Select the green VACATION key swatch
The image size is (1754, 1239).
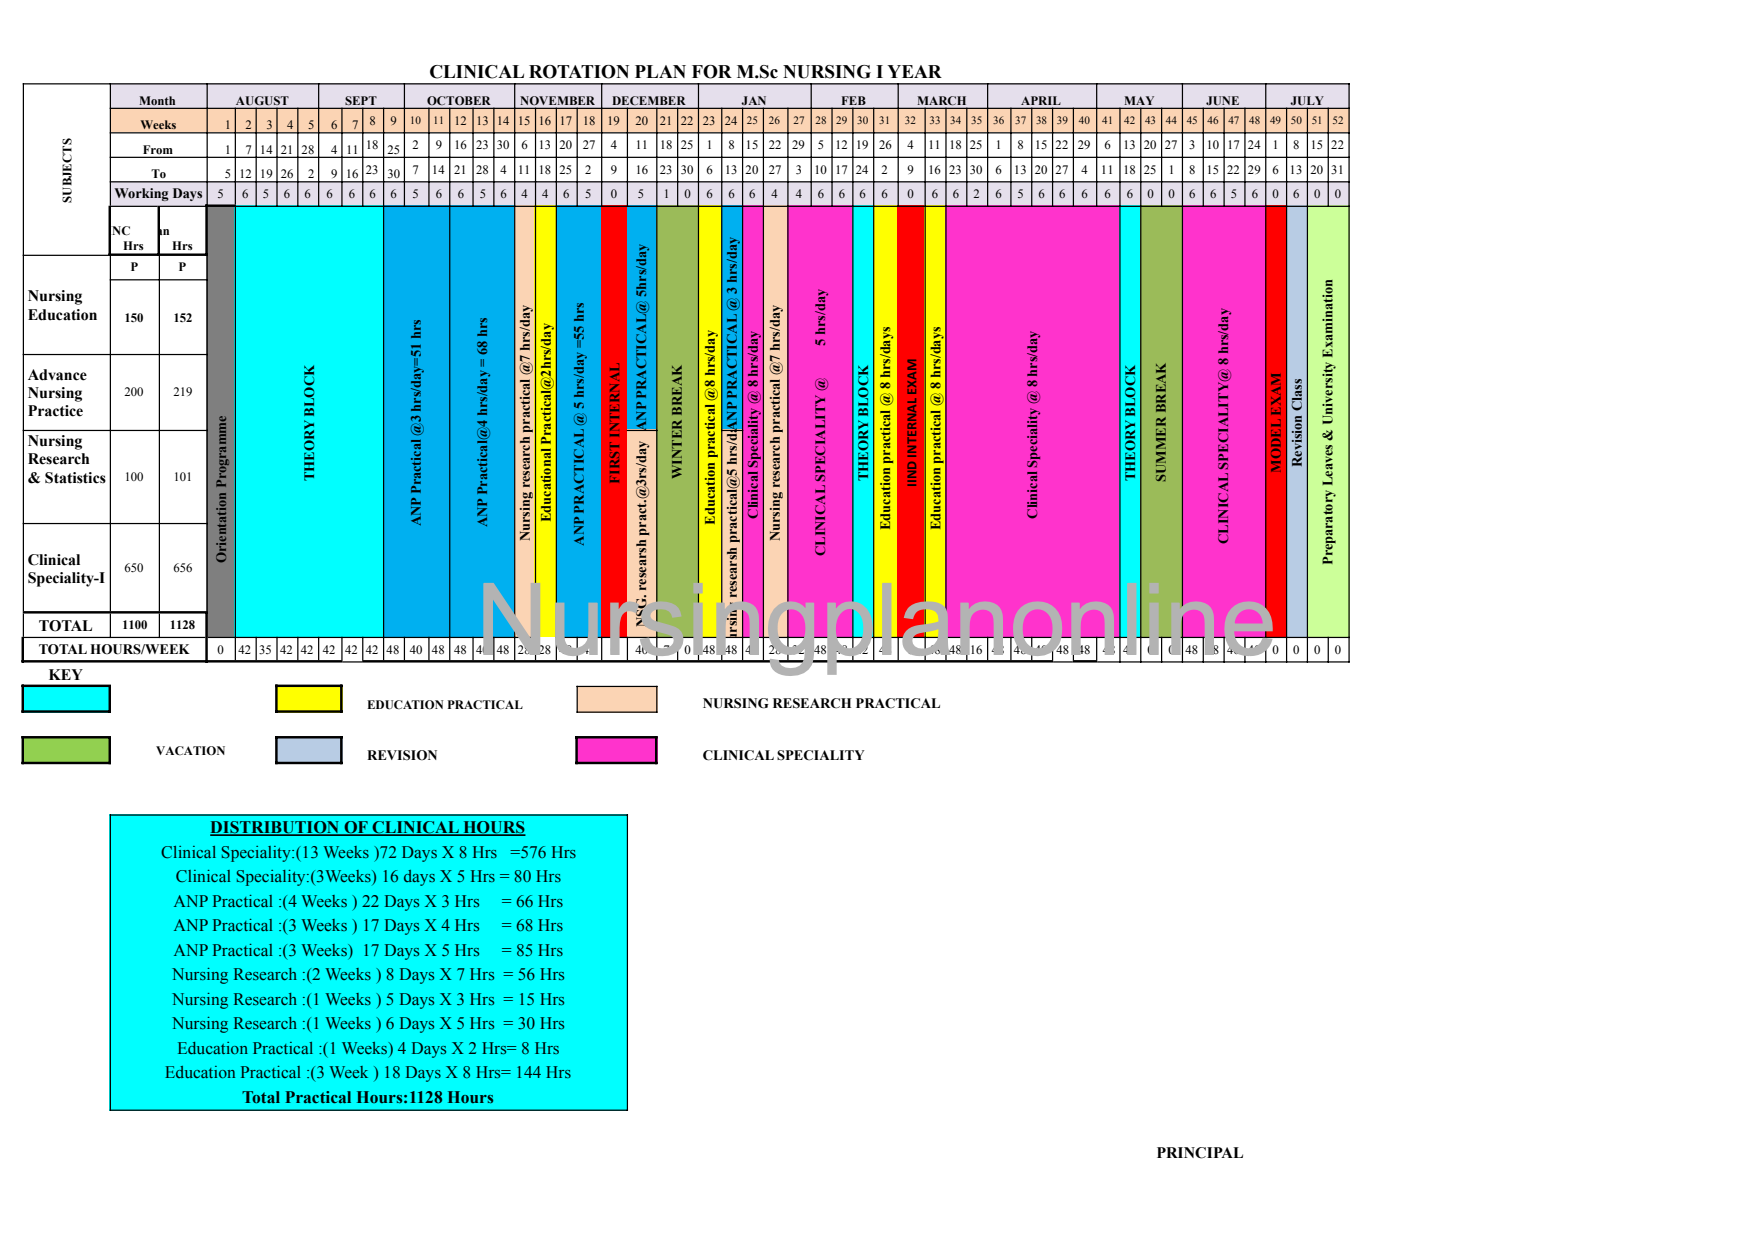click(64, 749)
